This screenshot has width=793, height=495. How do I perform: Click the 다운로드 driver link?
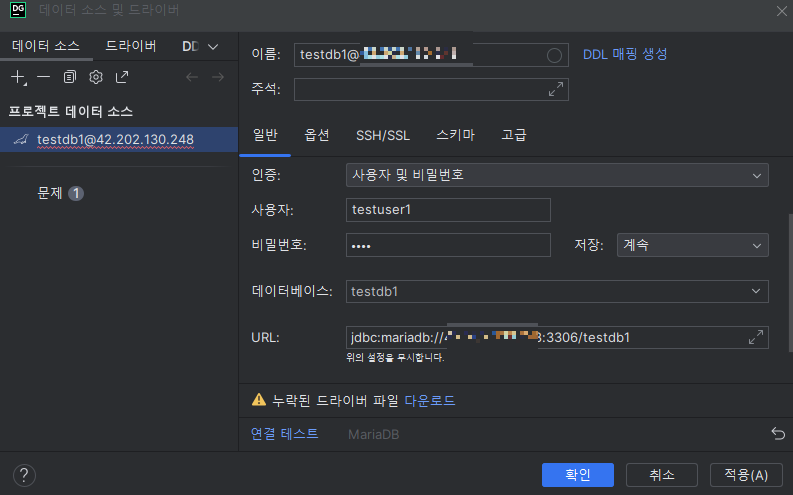pos(430,400)
